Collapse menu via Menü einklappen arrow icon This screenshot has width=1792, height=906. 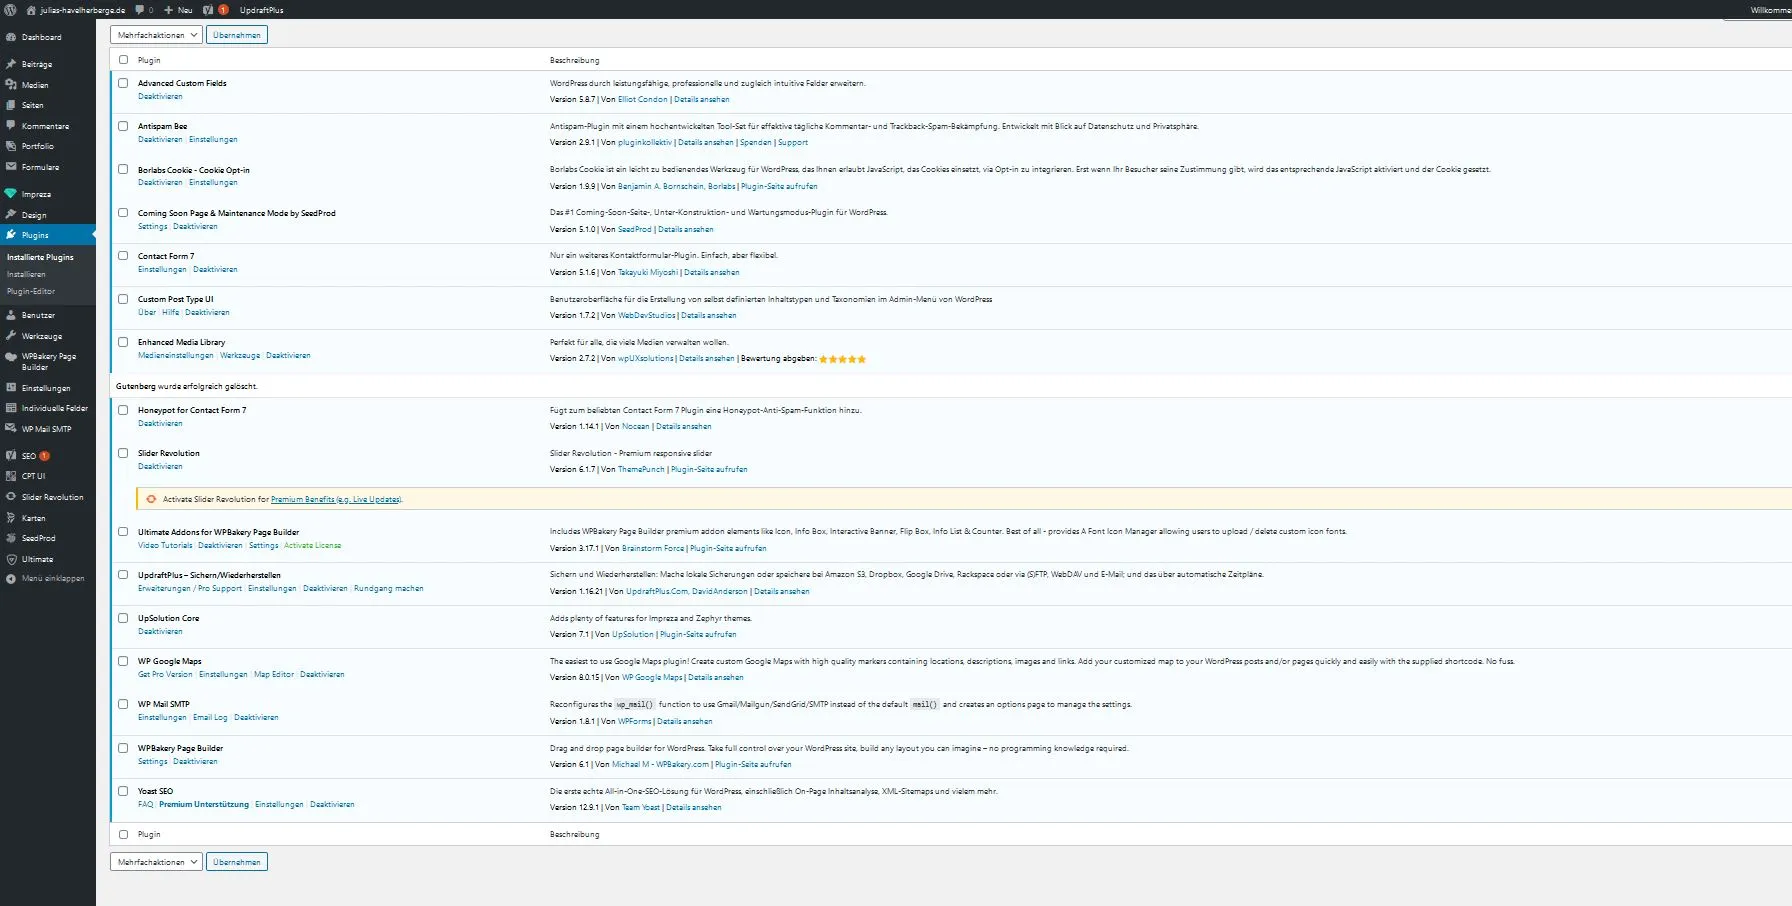[x=11, y=579]
